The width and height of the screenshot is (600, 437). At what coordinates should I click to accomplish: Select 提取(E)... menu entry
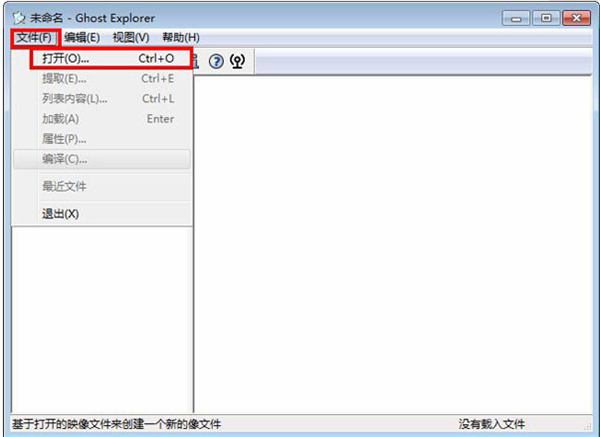(x=102, y=79)
